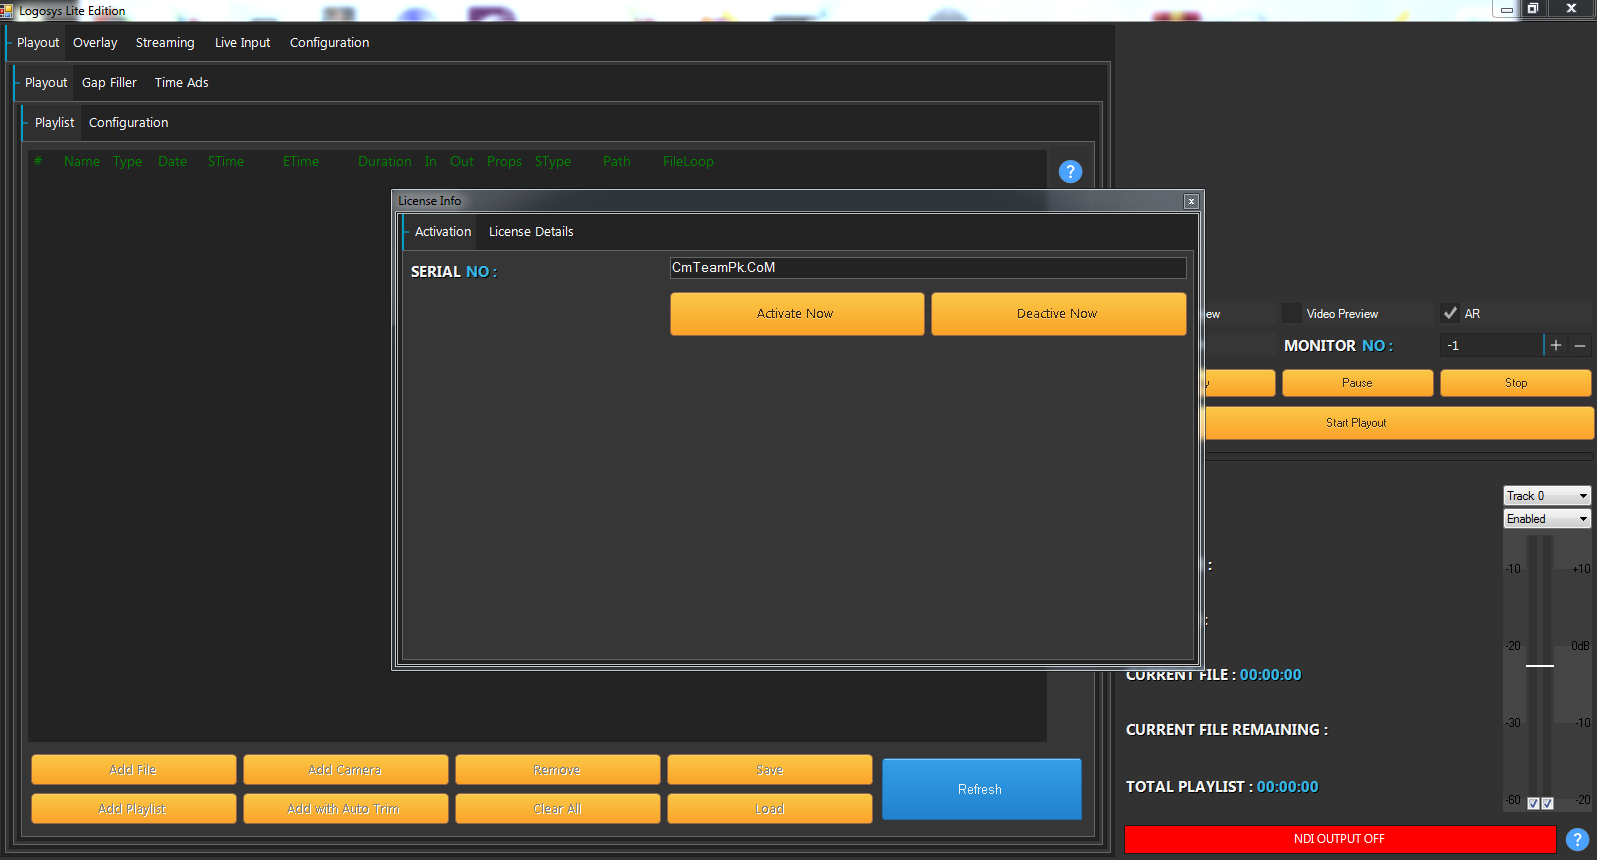This screenshot has width=1597, height=860.
Task: Pause the playout
Action: coord(1357,383)
